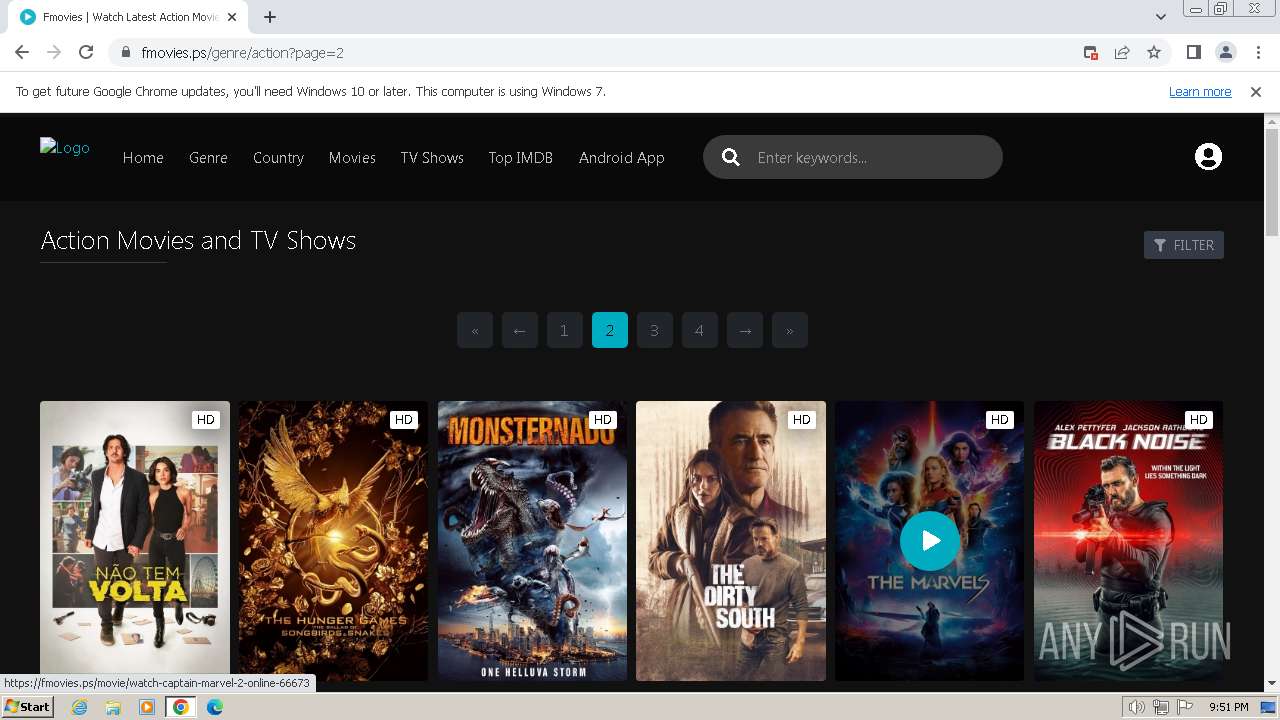
Task: Go to next page with → button
Action: pos(745,330)
